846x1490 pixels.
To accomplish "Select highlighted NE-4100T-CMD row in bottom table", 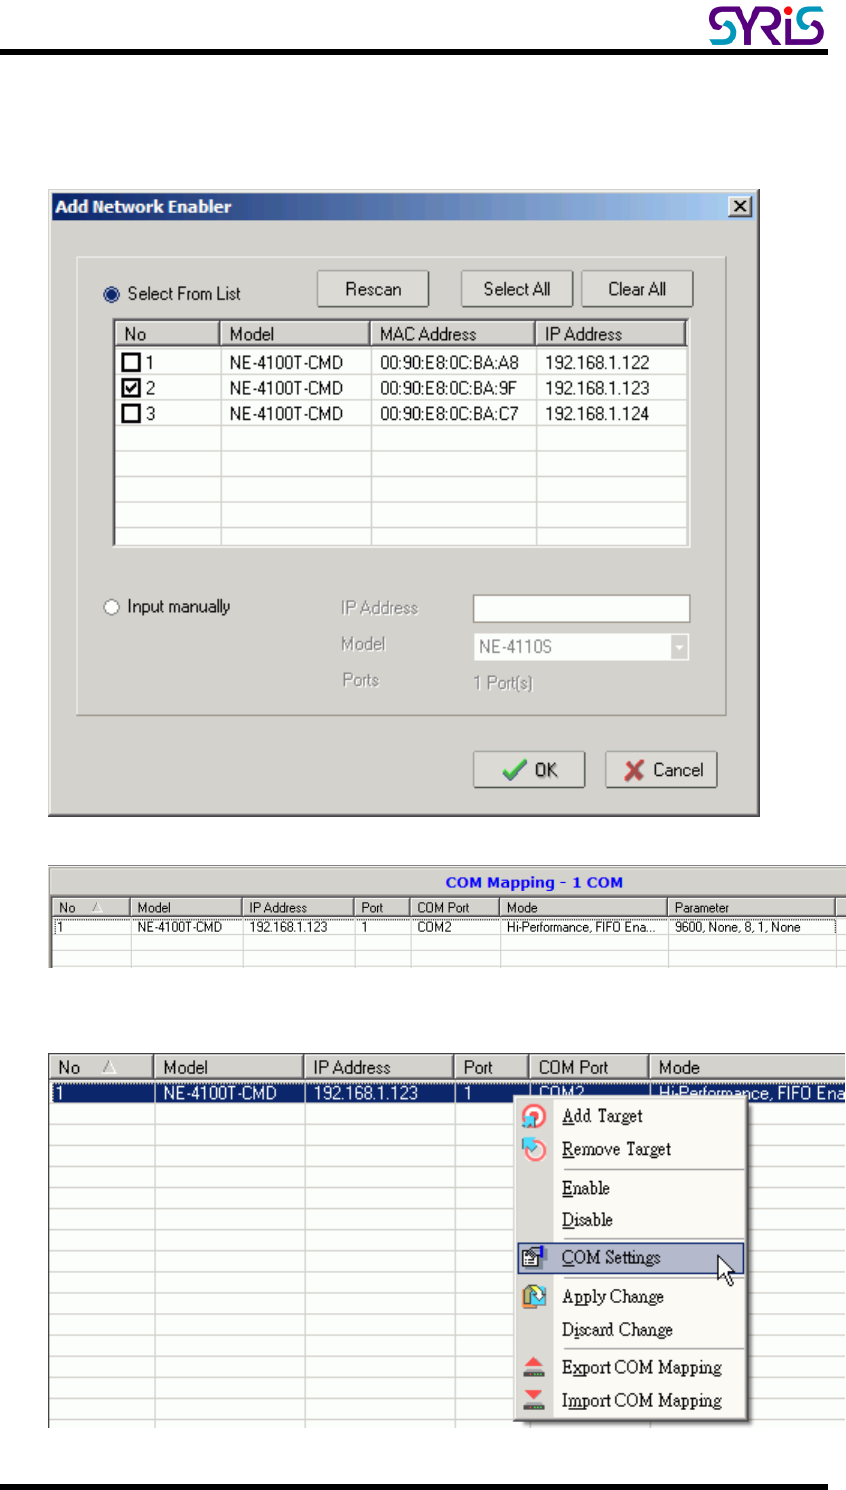I will pyautogui.click(x=447, y=1093).
